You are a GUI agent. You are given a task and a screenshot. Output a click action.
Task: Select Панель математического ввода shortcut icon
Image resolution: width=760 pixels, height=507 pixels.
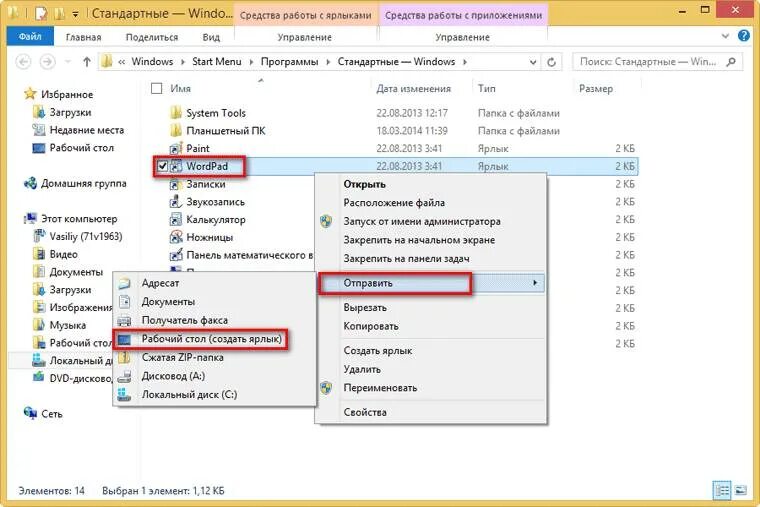(x=176, y=255)
